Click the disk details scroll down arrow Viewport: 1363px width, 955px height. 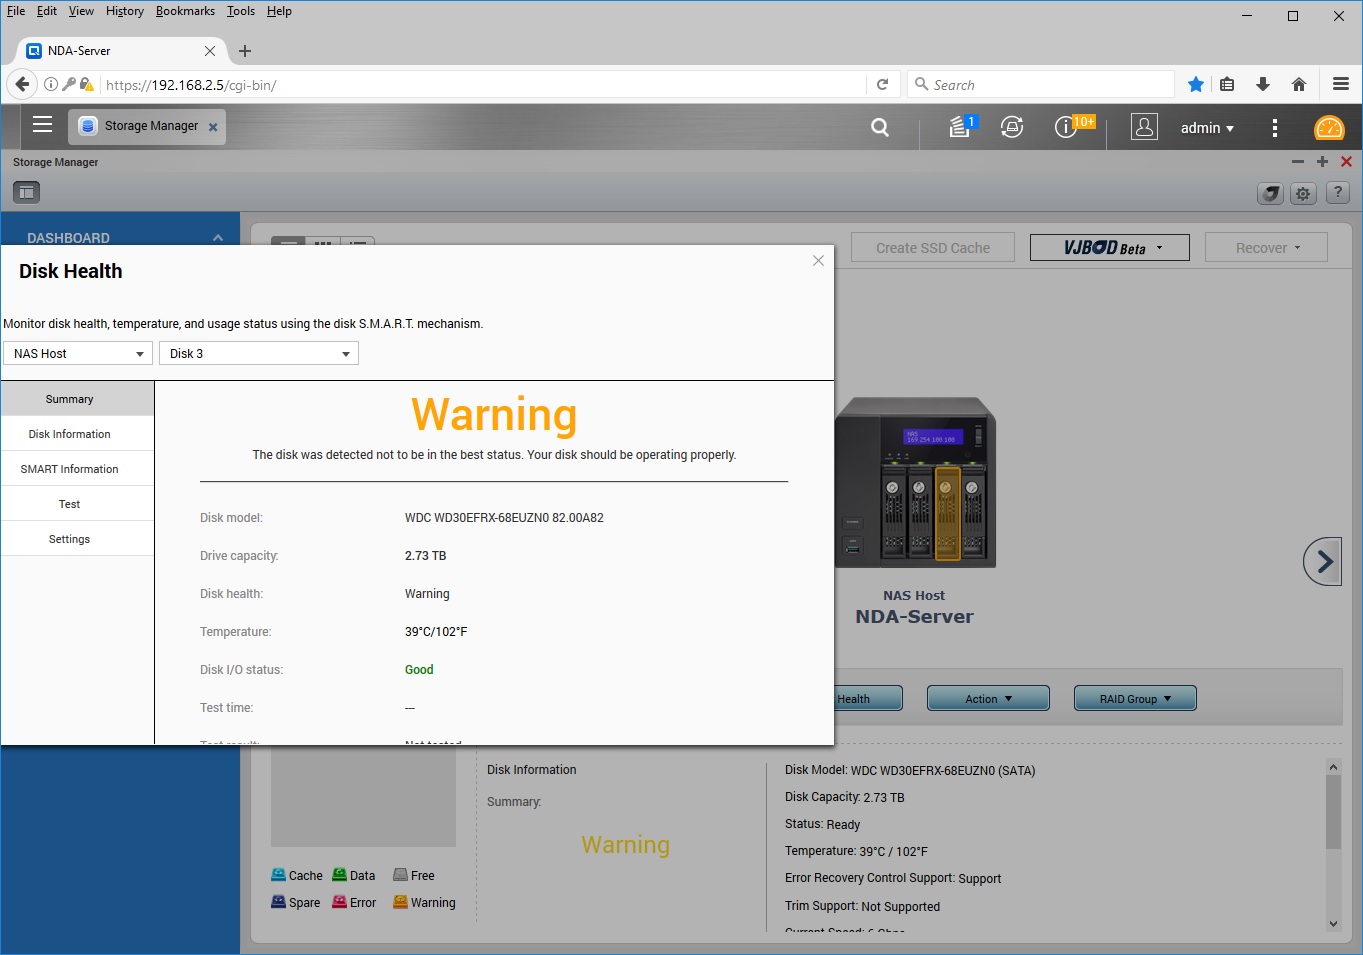(1333, 923)
